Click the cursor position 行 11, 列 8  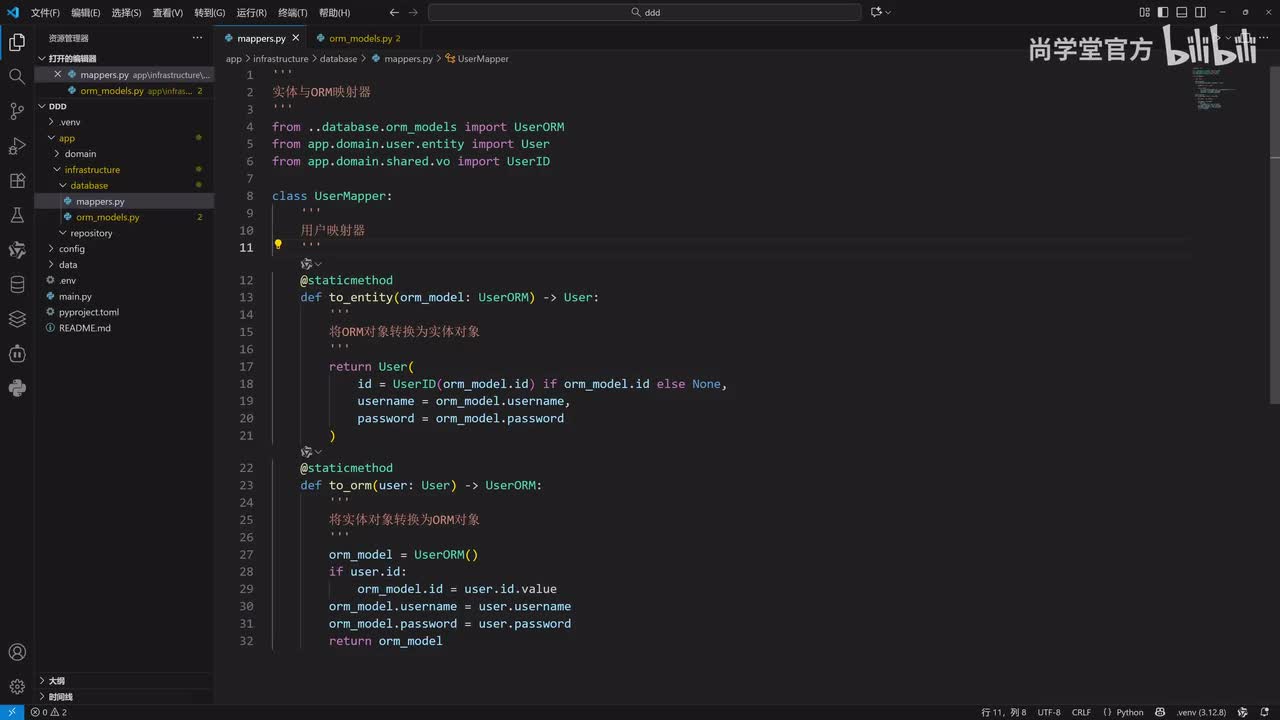[1004, 712]
